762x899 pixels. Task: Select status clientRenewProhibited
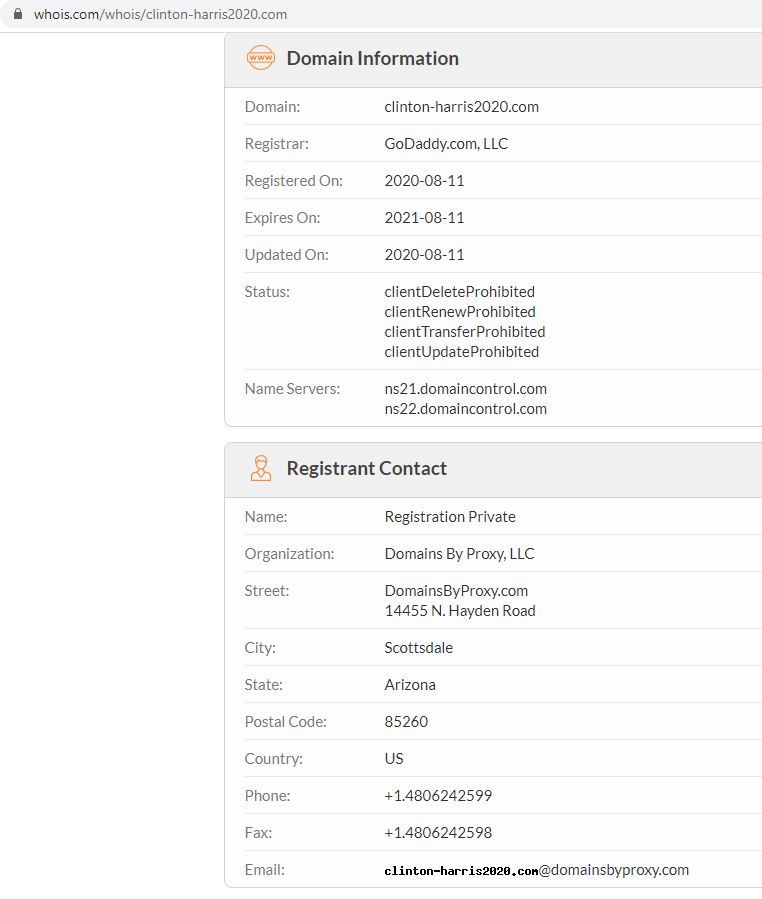pyautogui.click(x=460, y=312)
